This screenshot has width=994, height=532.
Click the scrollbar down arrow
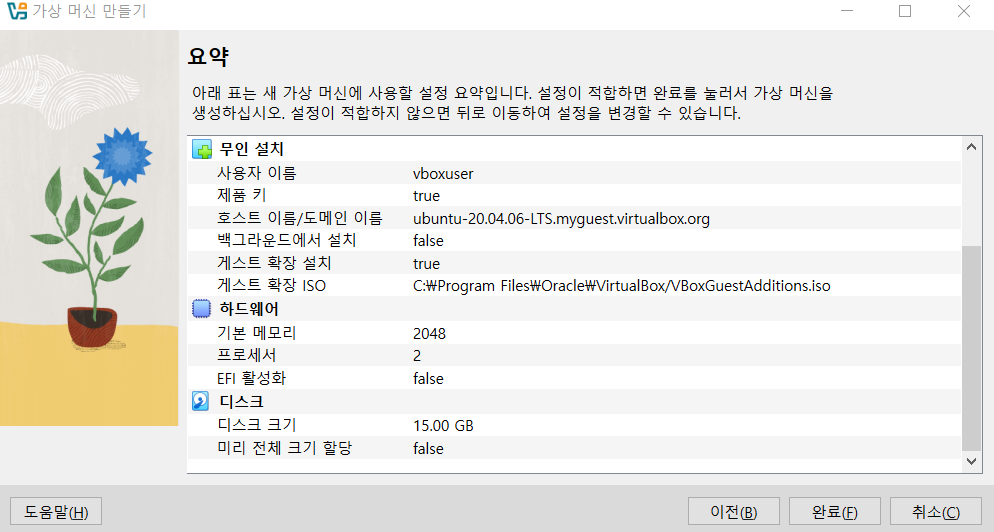pyautogui.click(x=971, y=462)
